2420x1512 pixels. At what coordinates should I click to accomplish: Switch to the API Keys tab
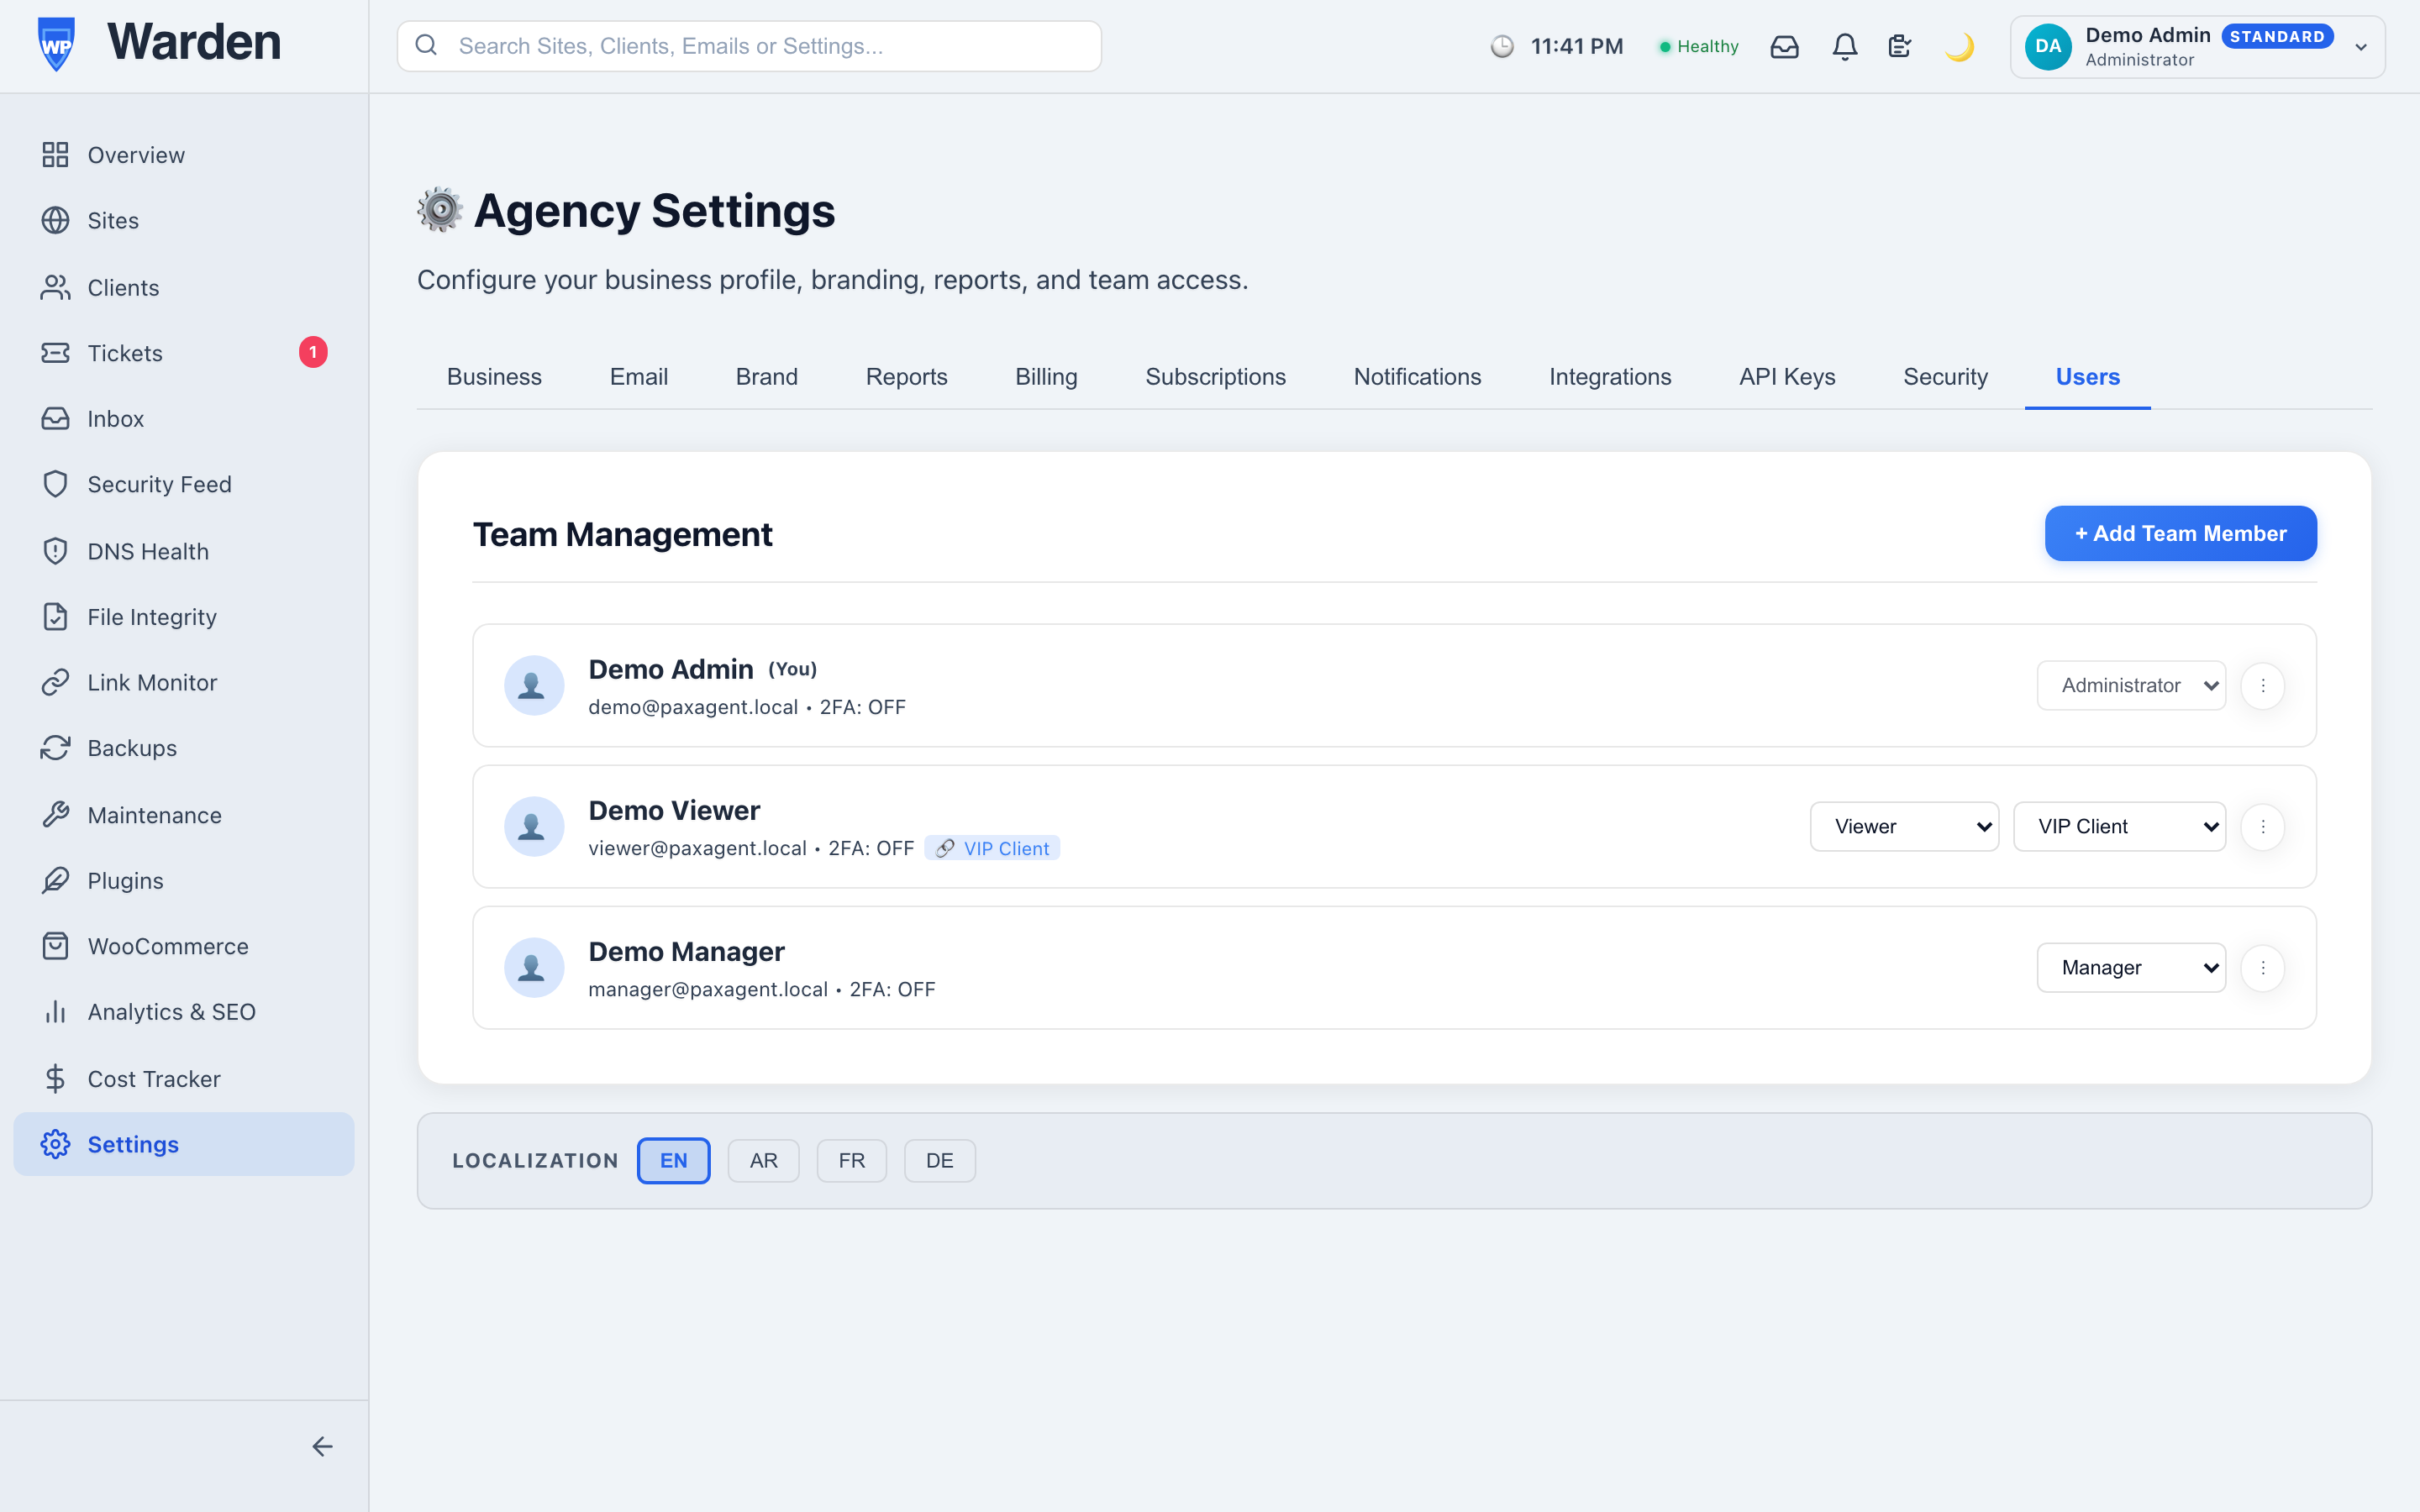point(1787,377)
